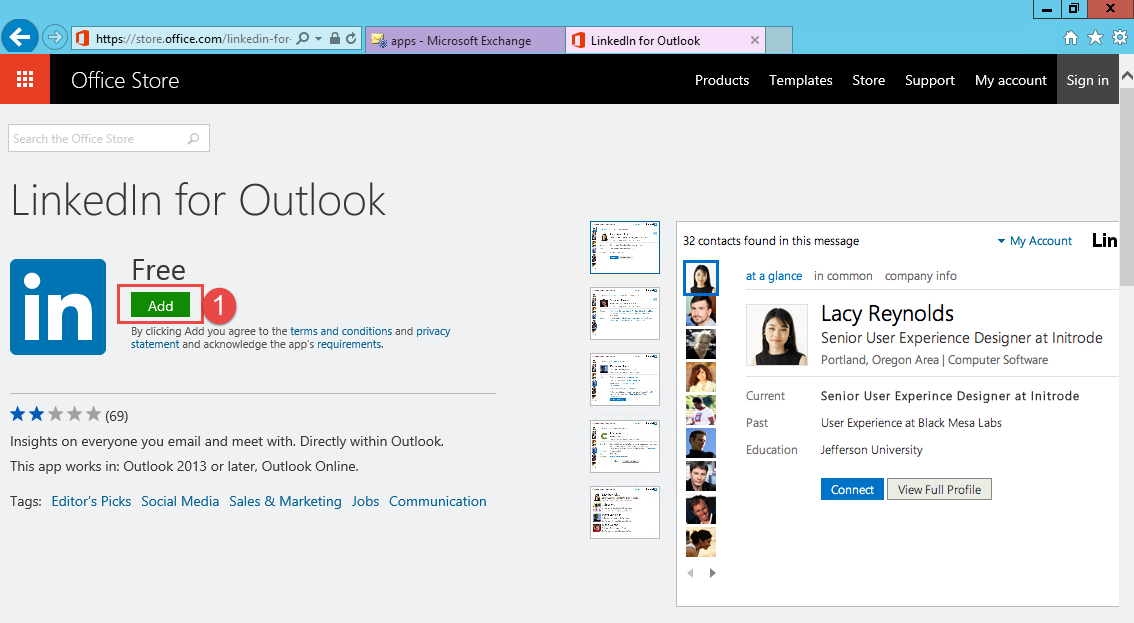The height and width of the screenshot is (623, 1134).
Task: Go to browser Home icon
Action: 1071,38
